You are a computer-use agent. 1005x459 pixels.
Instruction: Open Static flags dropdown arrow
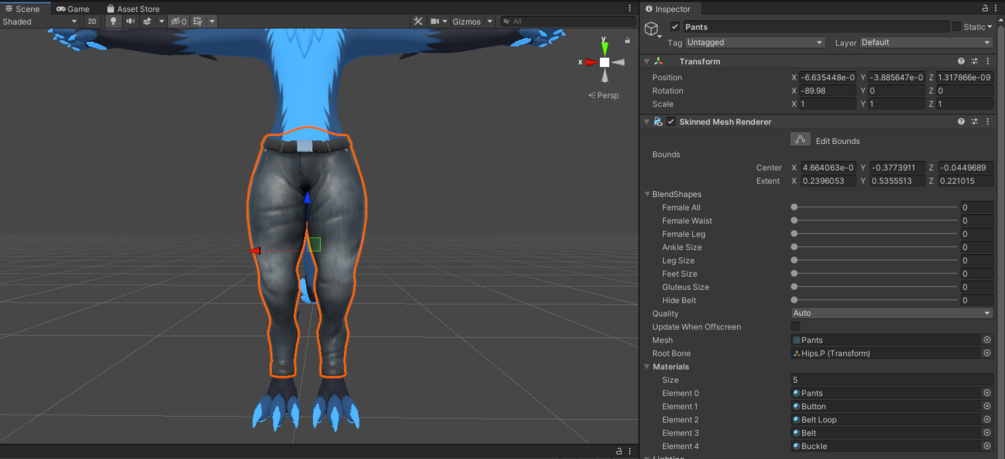pos(990,27)
